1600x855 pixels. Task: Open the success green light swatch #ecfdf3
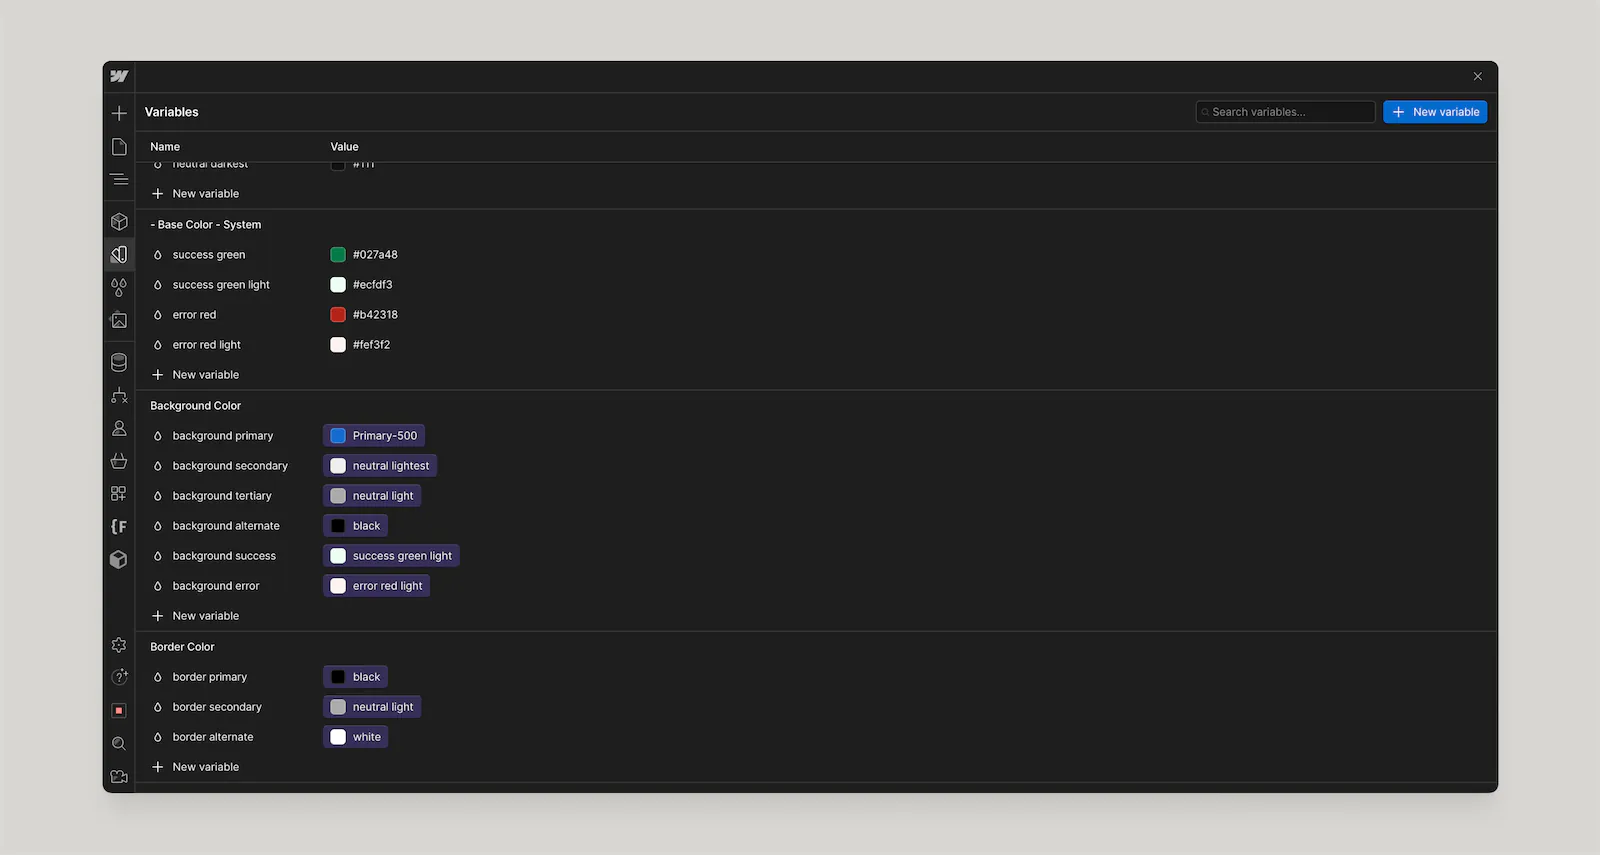pyautogui.click(x=338, y=285)
